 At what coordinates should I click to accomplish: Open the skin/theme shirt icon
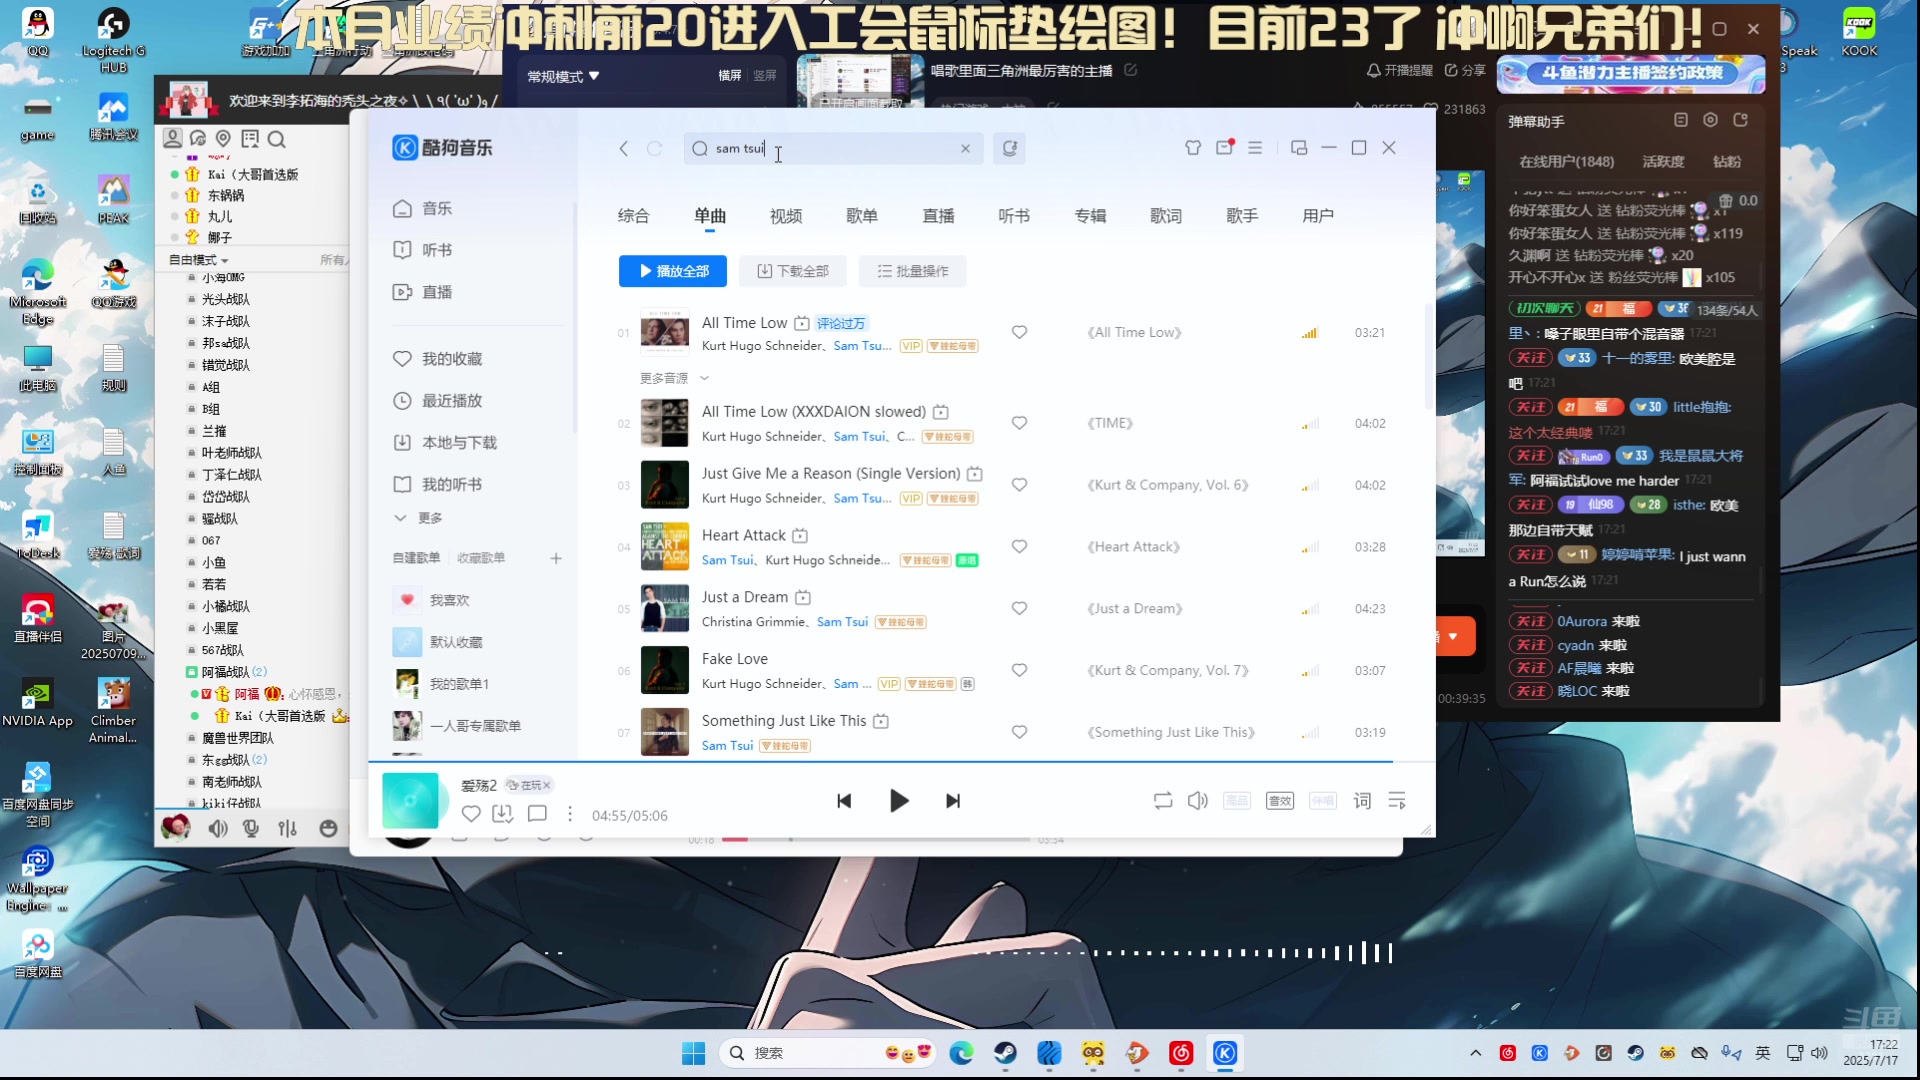[x=1193, y=148]
